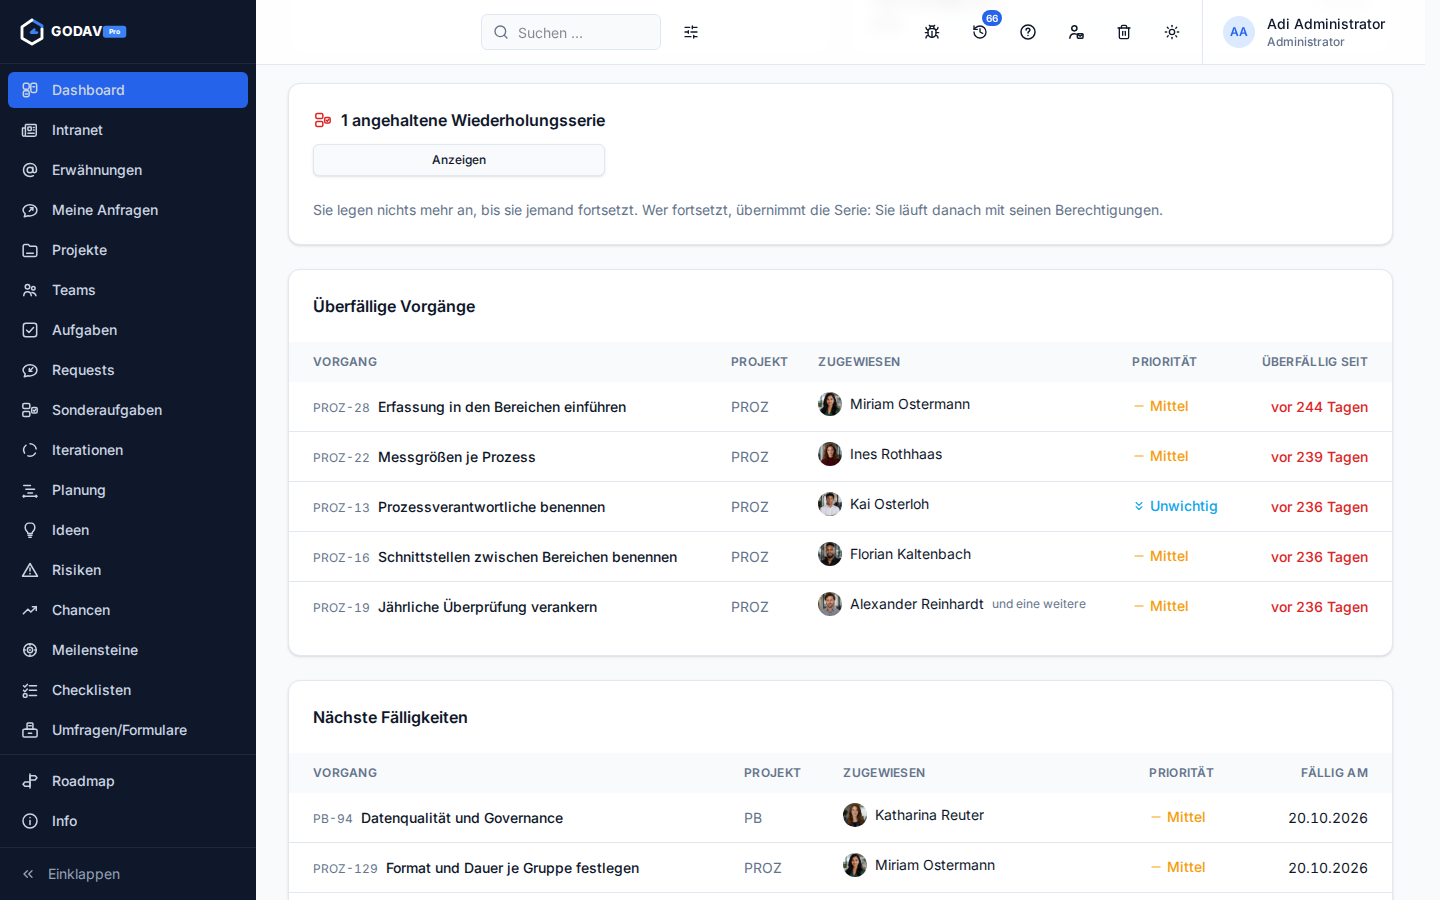1440x900 pixels.
Task: Open the filter sliders icon beside search
Action: (x=691, y=32)
